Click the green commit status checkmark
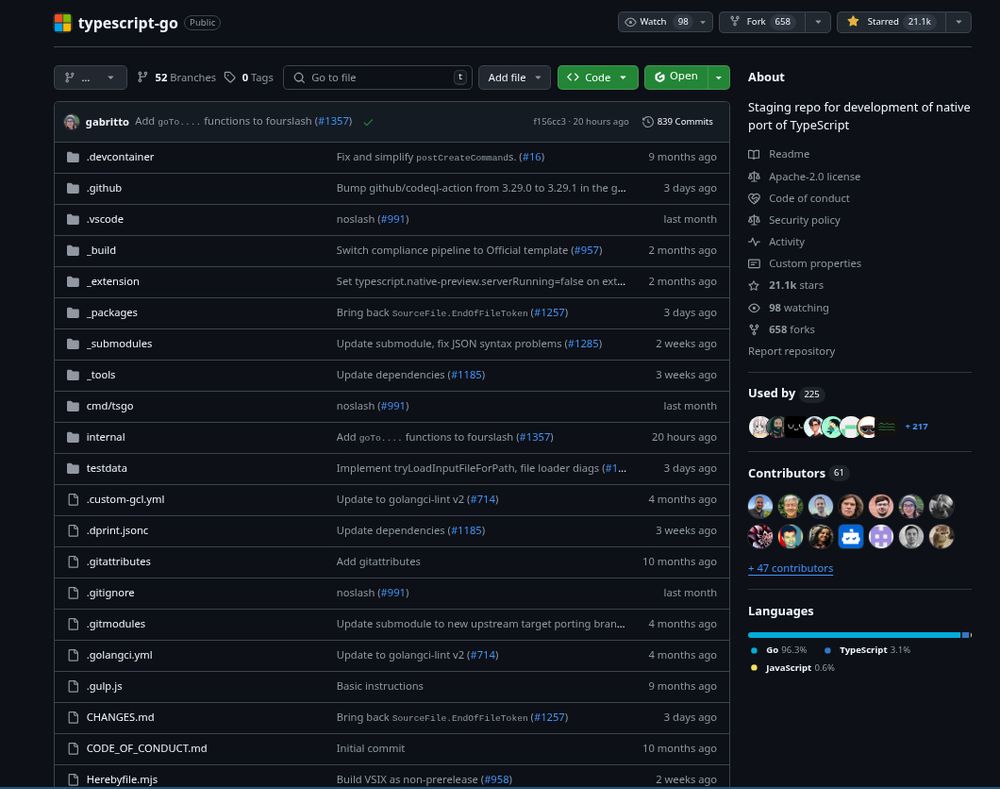This screenshot has height=789, width=1000. coord(368,122)
